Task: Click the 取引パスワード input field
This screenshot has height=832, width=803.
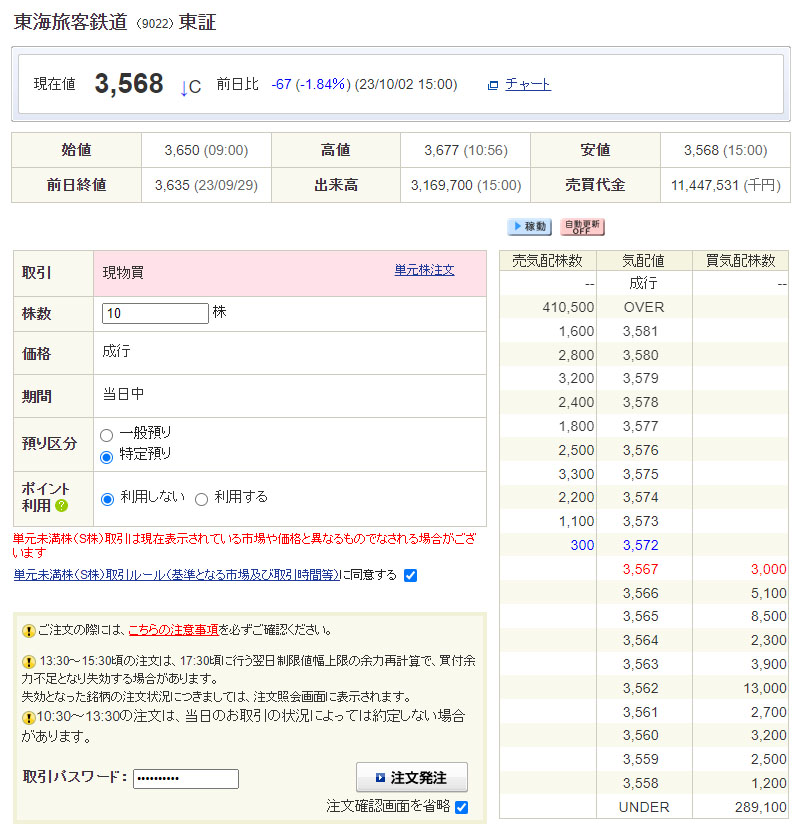Action: pyautogui.click(x=186, y=779)
